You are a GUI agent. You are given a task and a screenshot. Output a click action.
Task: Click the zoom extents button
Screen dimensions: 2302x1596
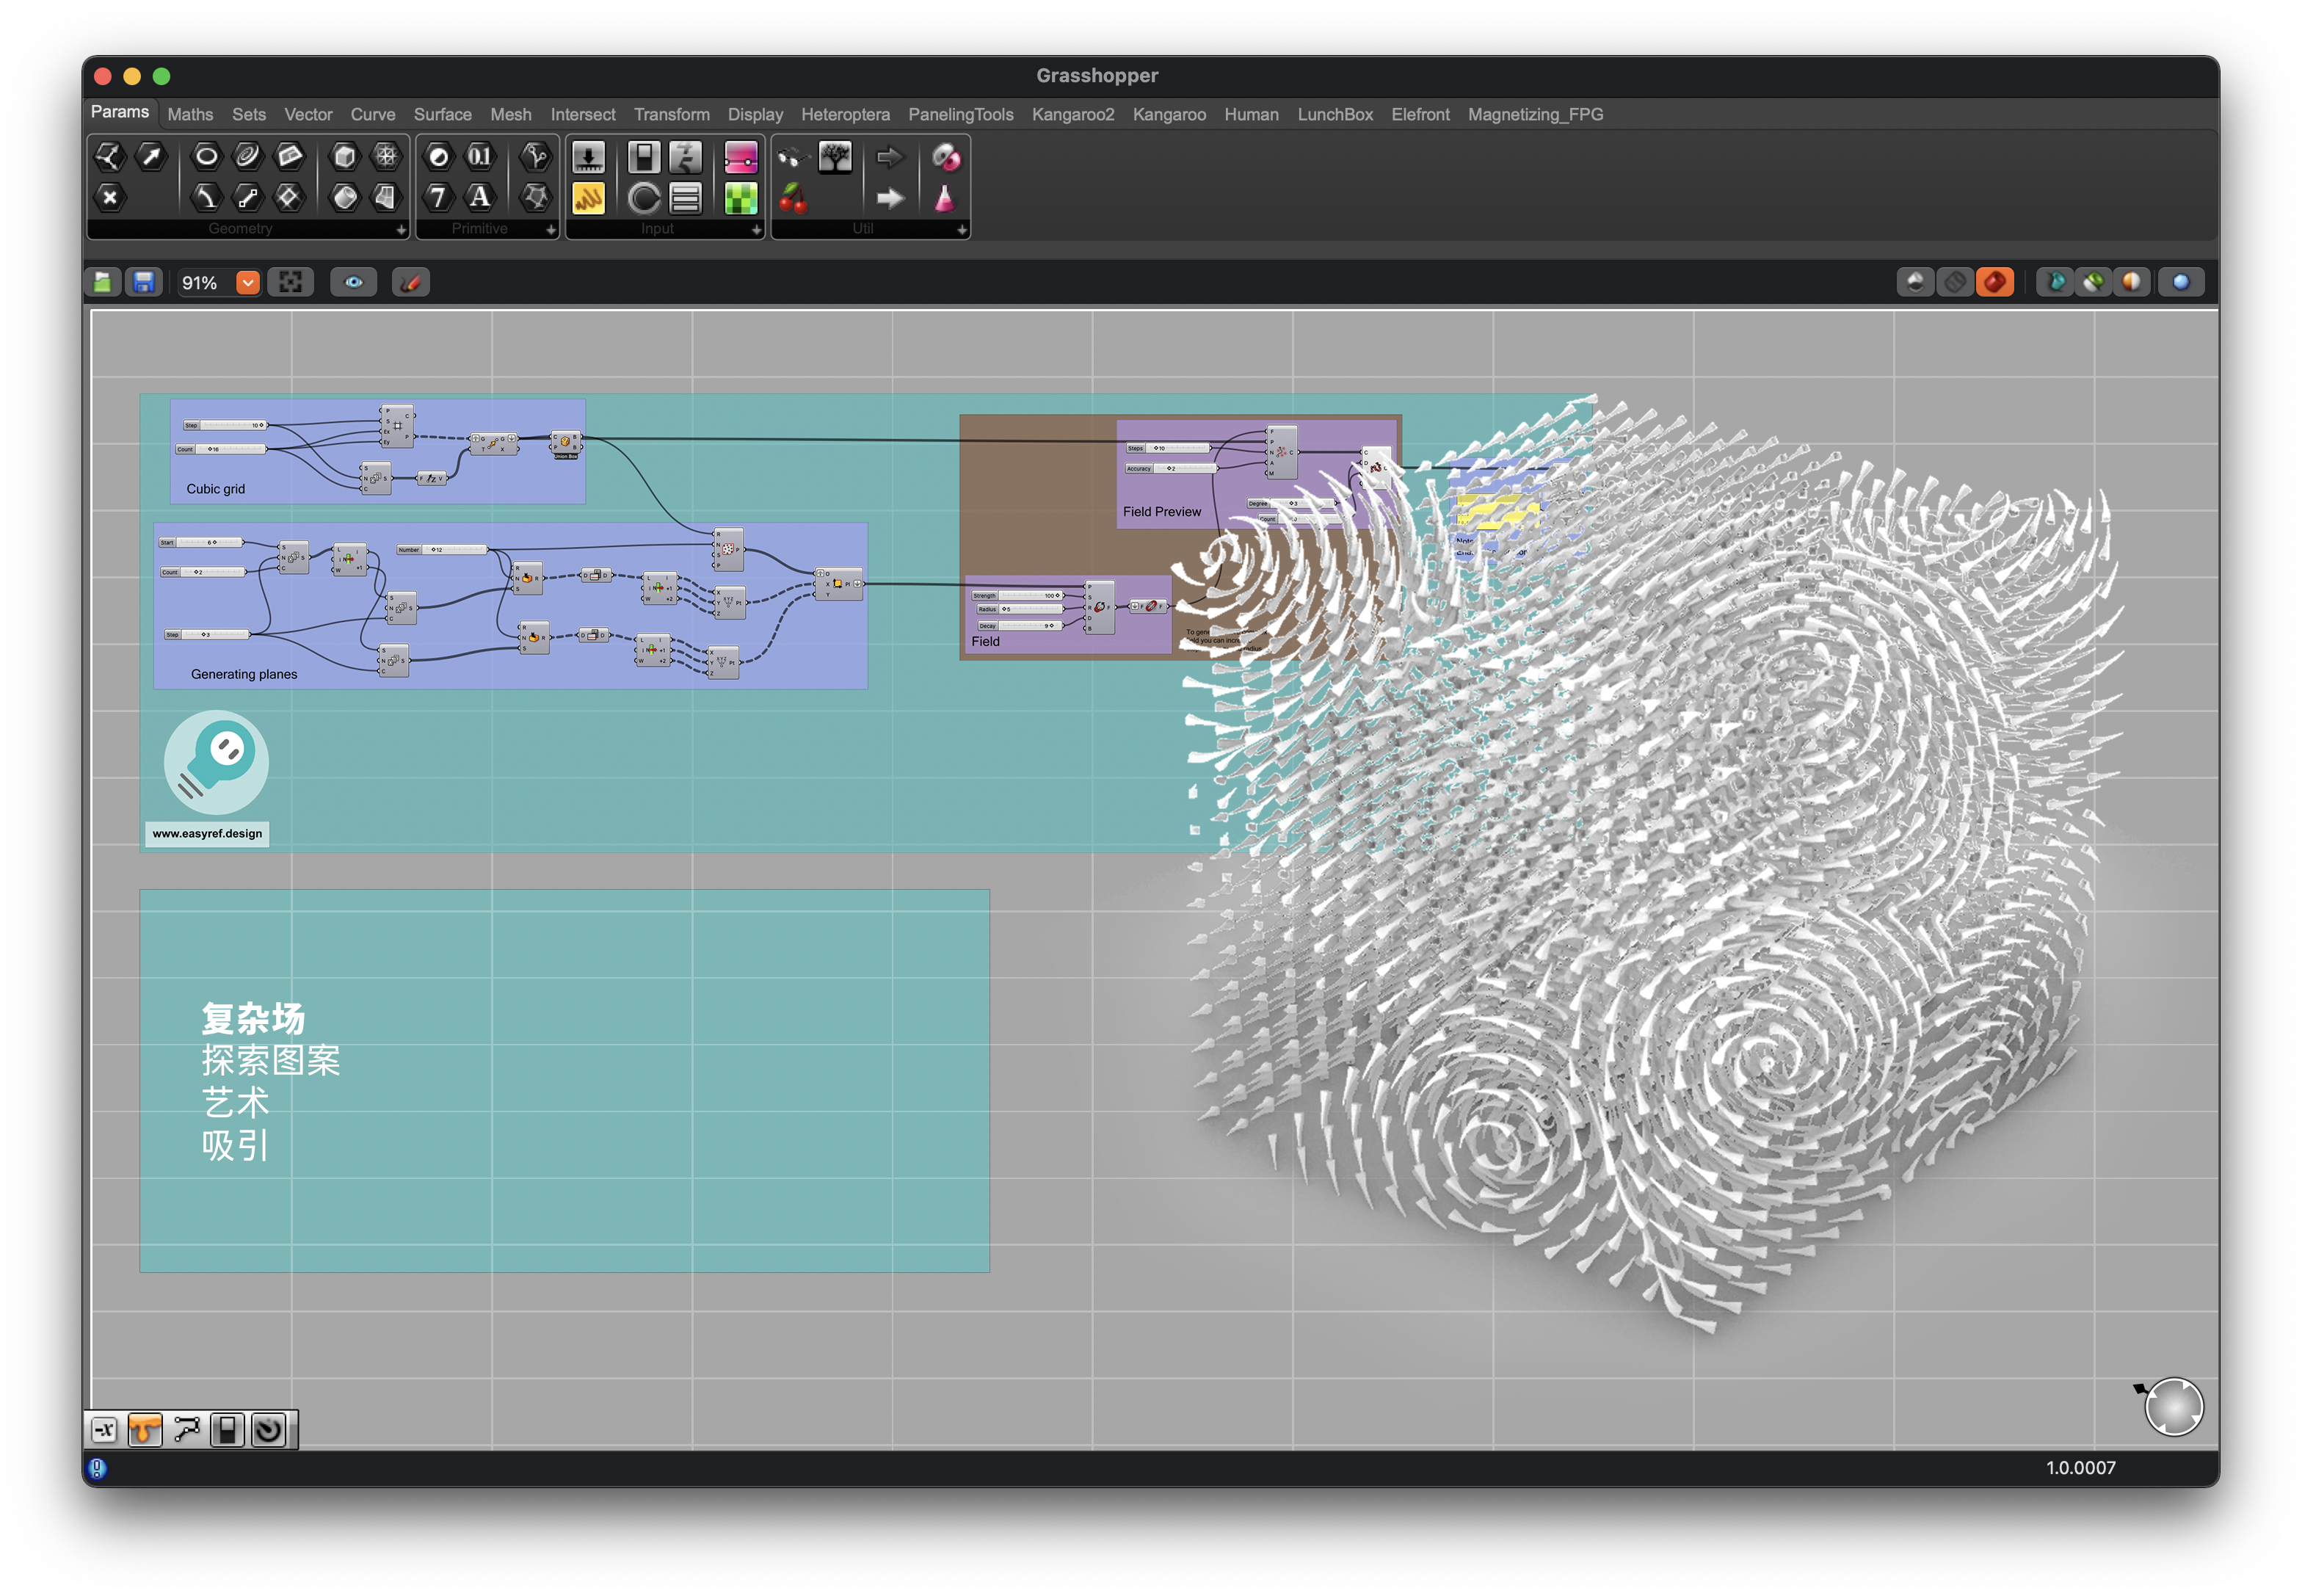(290, 283)
